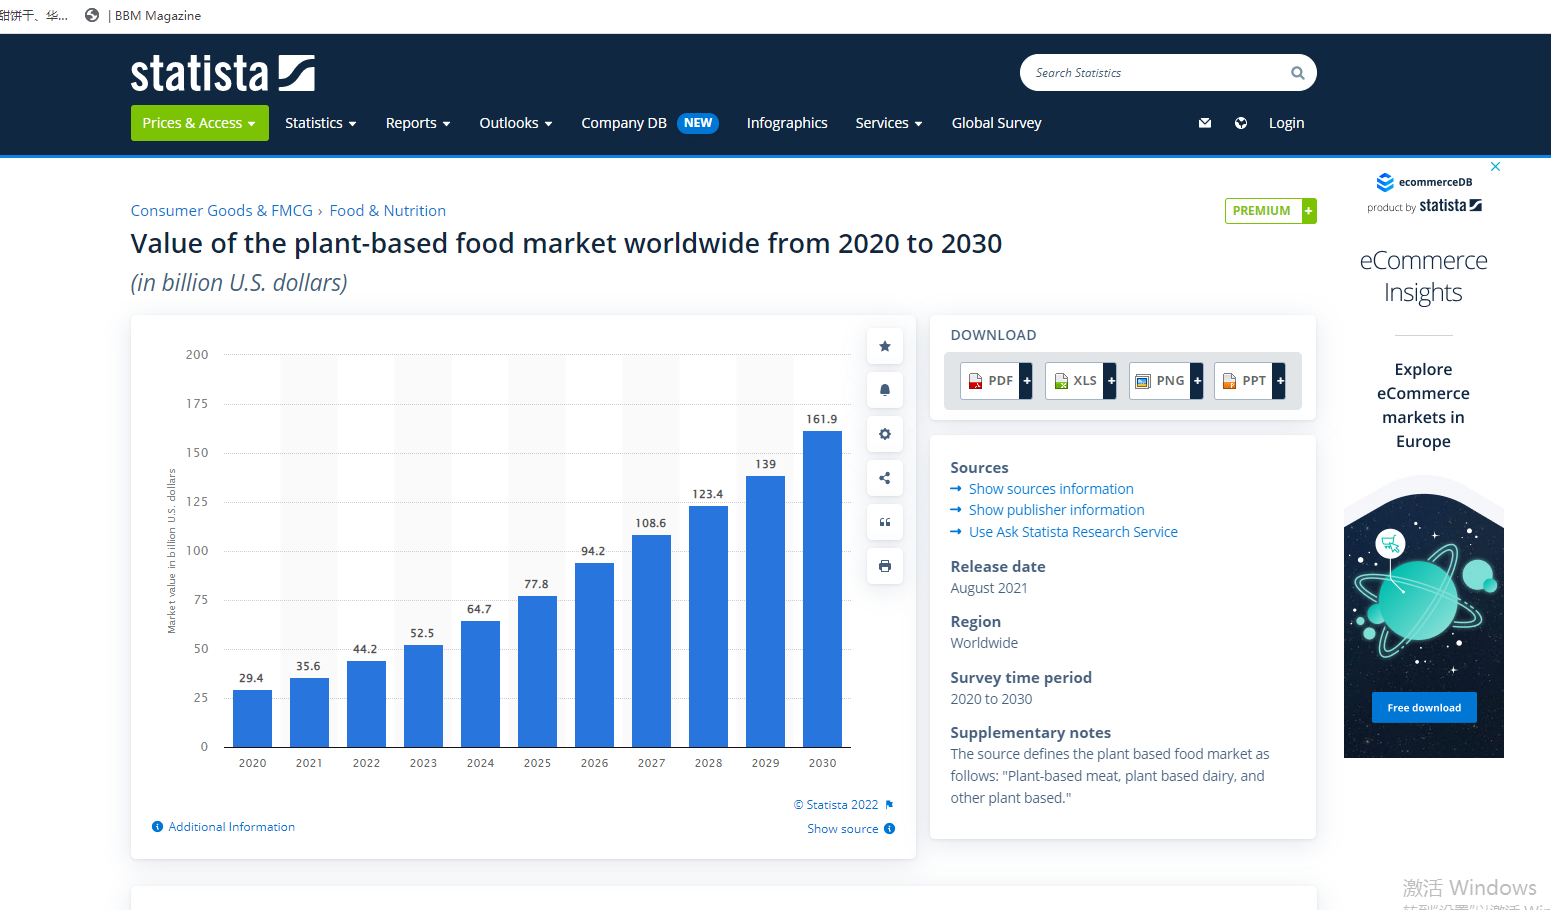1551x910 pixels.
Task: Open the Reports dropdown menu
Action: tap(417, 123)
